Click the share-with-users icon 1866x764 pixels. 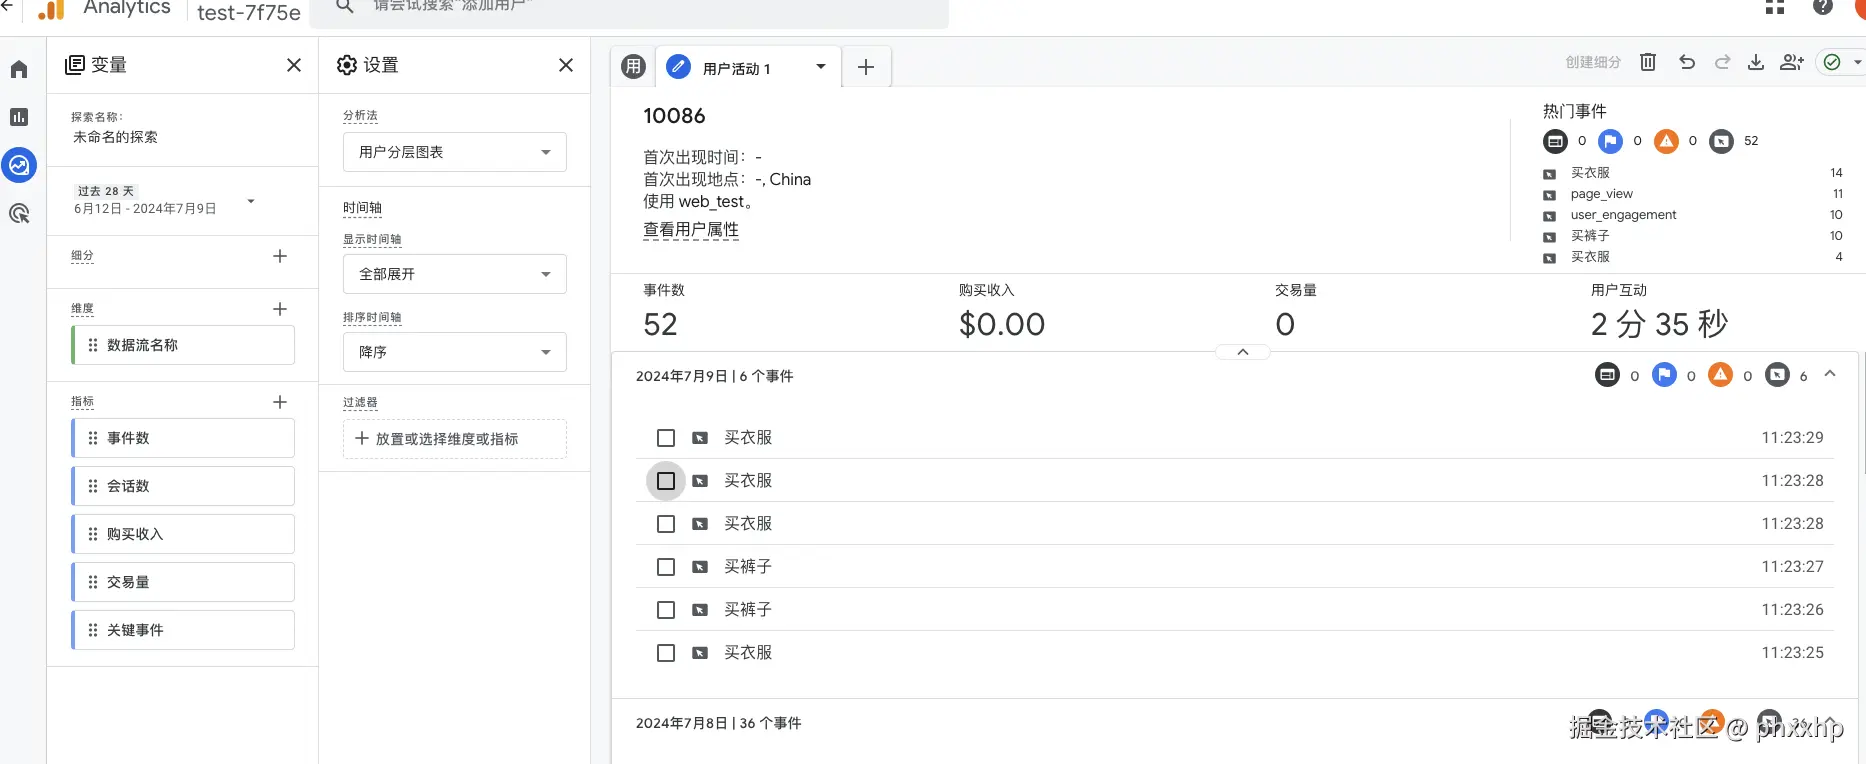click(1791, 62)
